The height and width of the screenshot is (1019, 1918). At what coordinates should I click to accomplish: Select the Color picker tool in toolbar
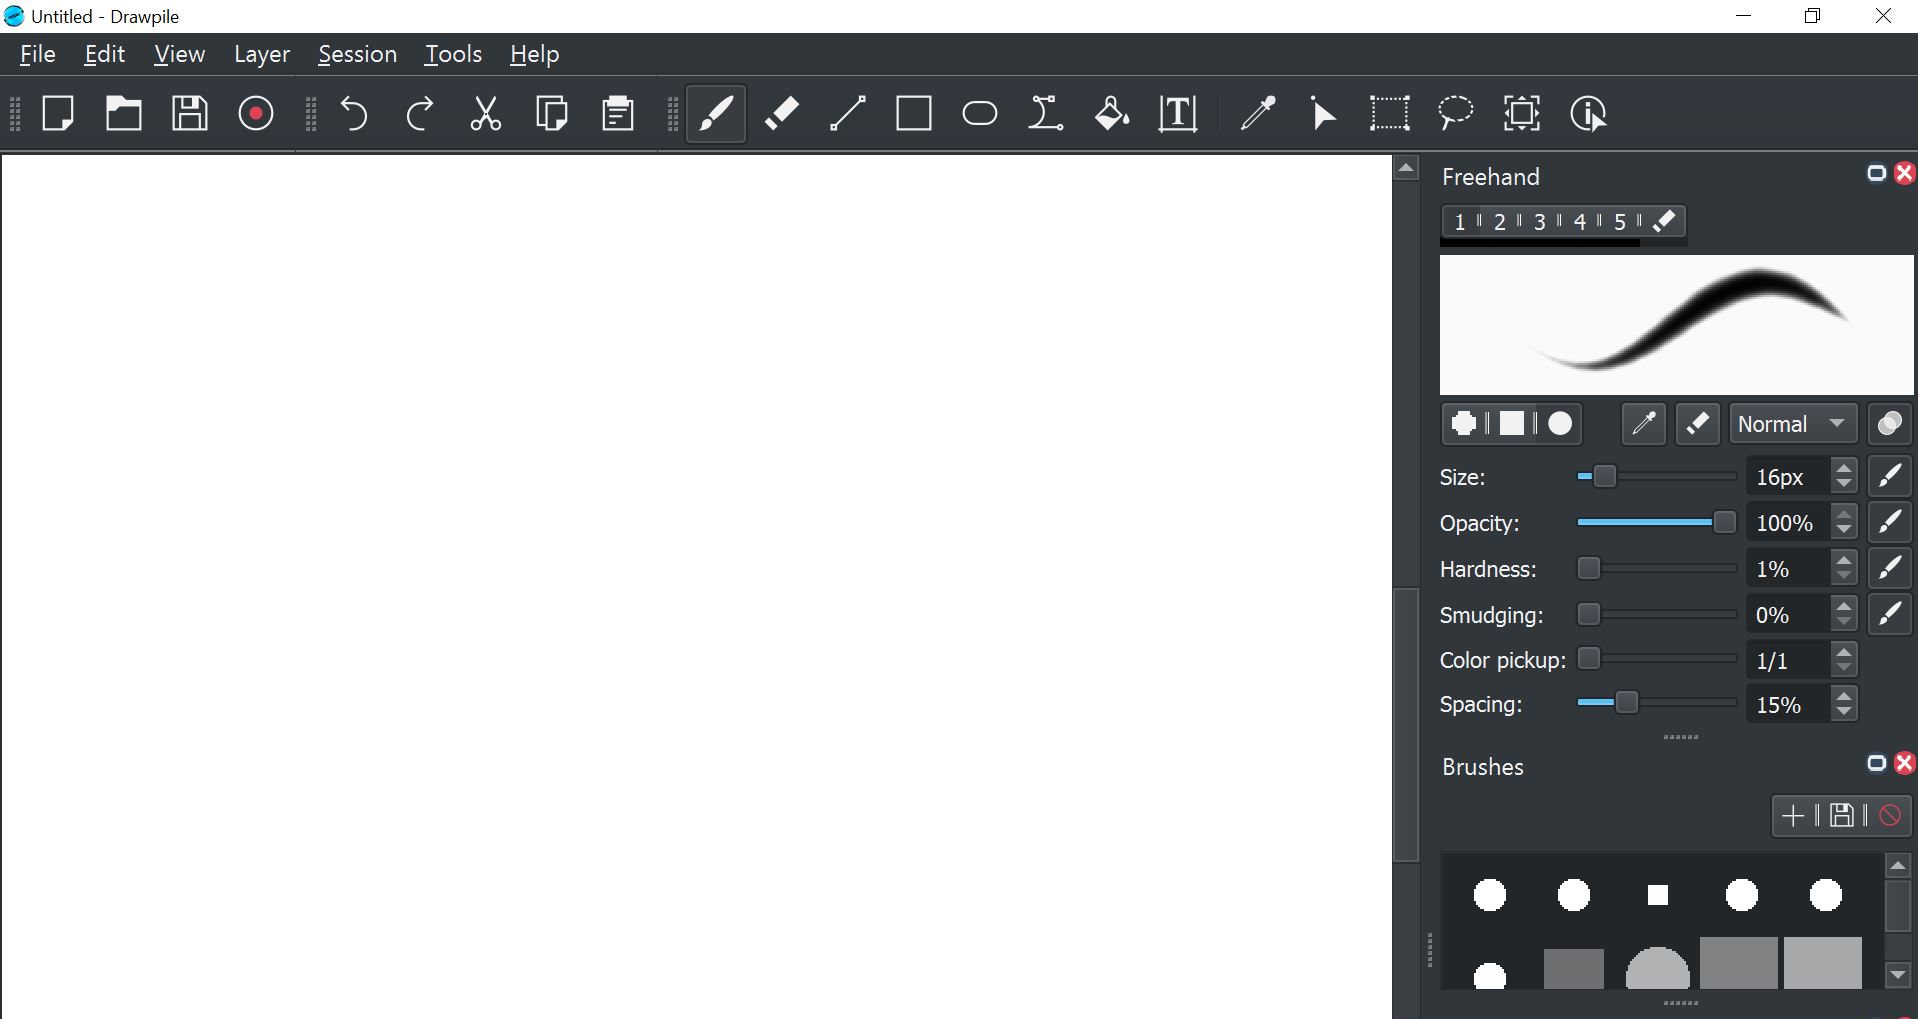tap(1258, 114)
